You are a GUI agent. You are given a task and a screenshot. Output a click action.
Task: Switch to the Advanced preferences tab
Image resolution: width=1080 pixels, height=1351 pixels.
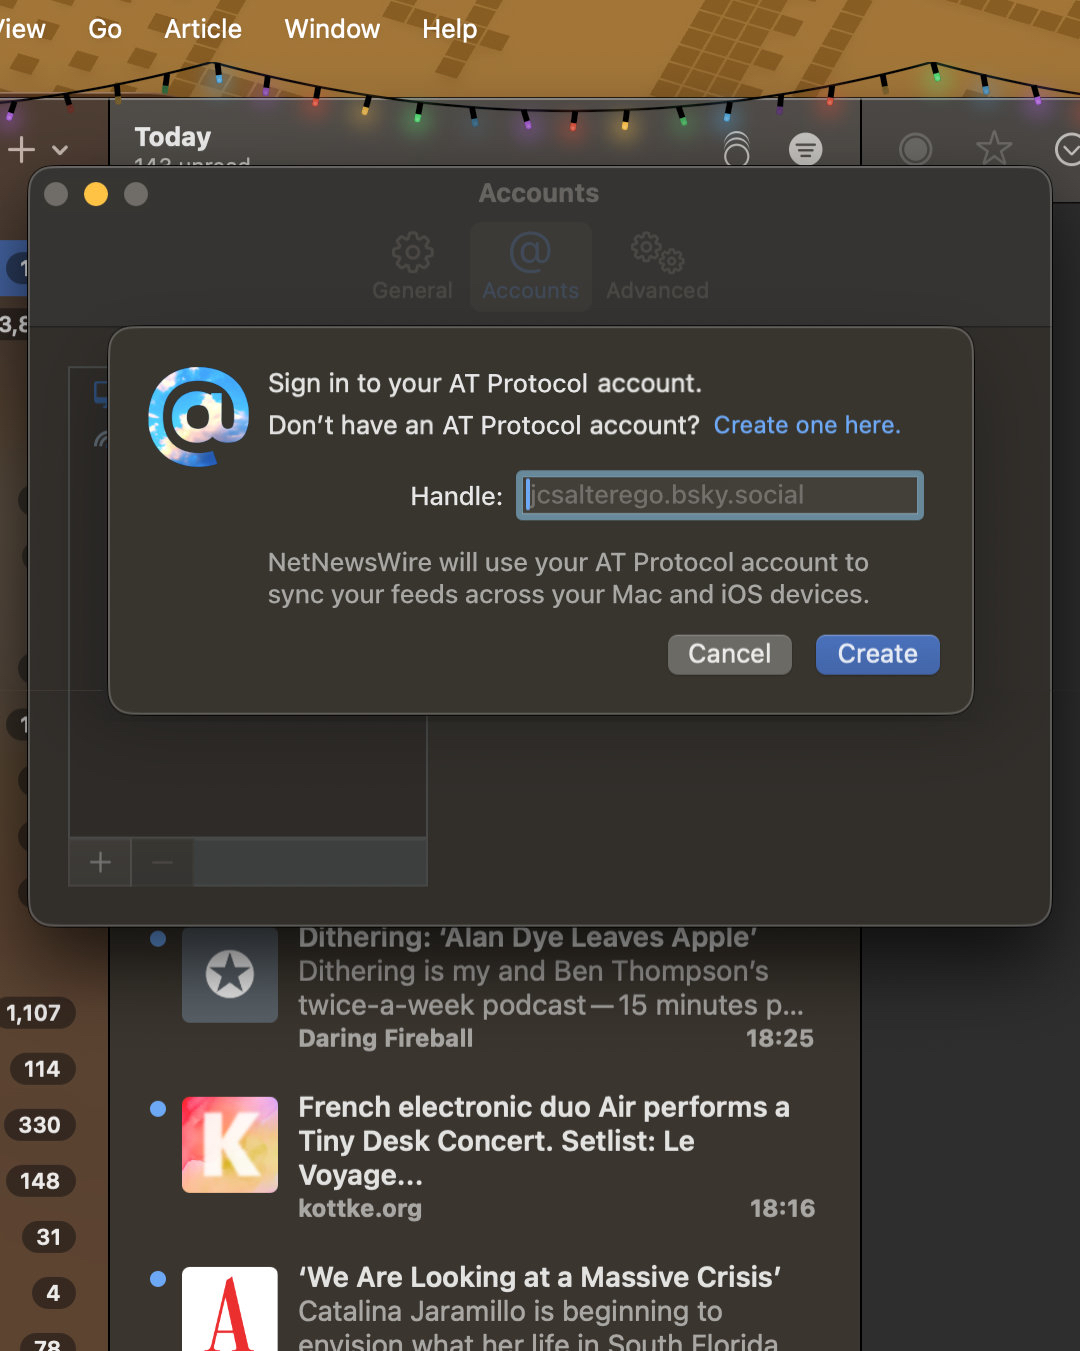(x=657, y=266)
